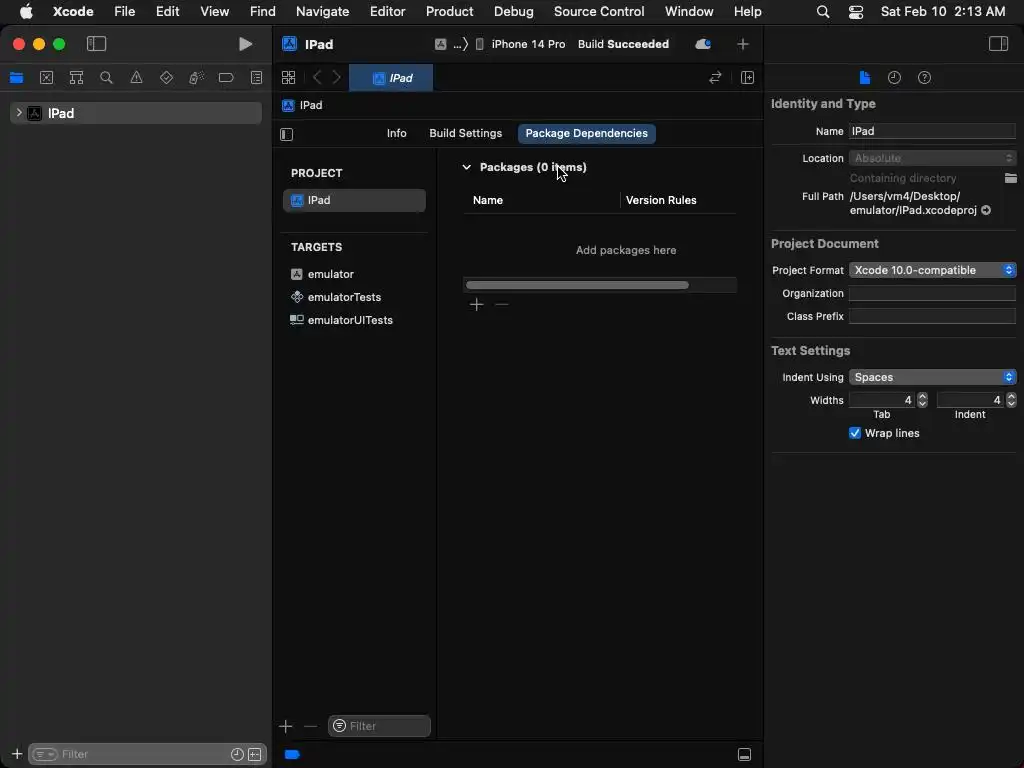Hide the inspector panel in the toolbar

tap(998, 44)
